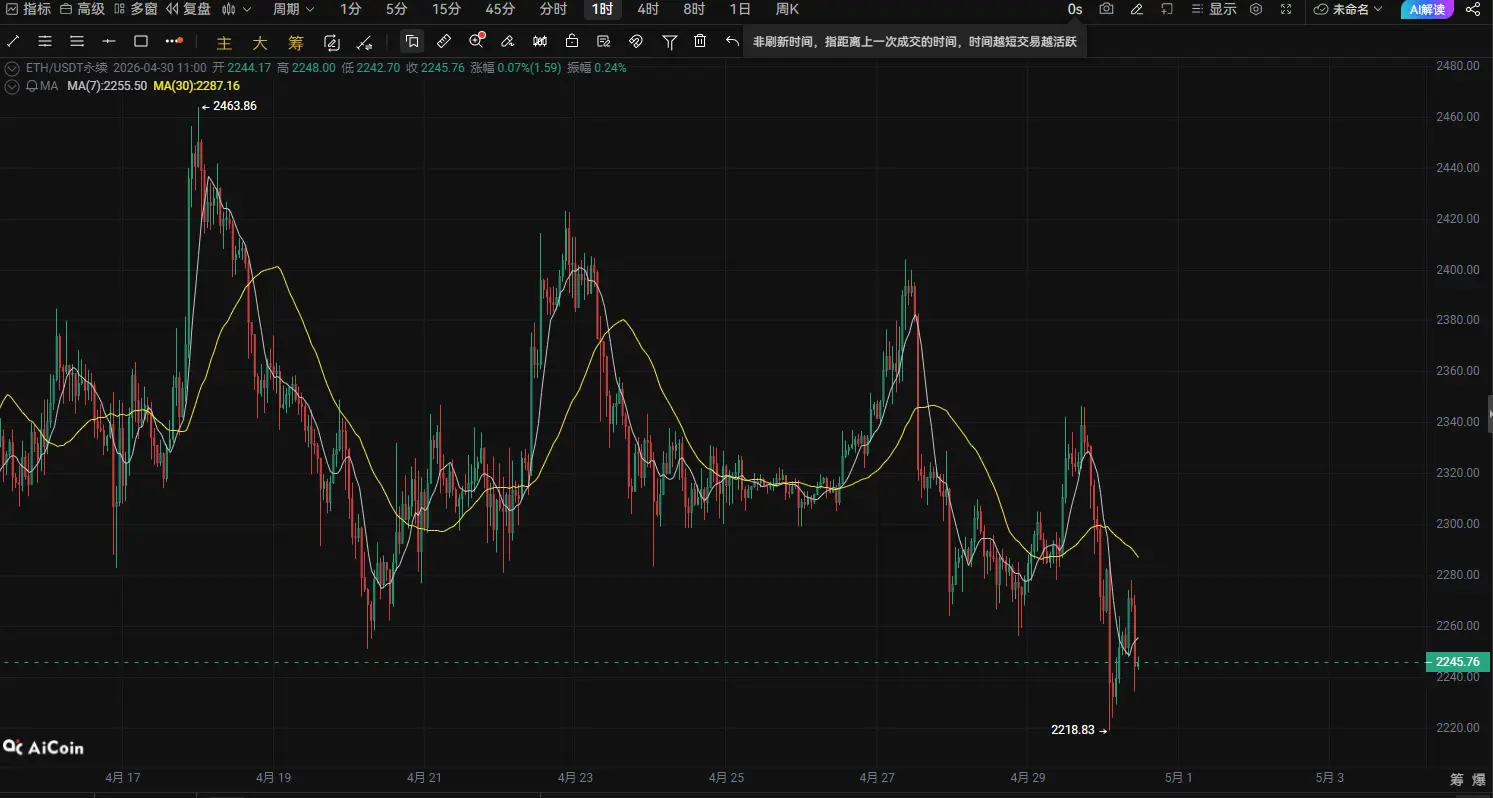Viewport: 1493px width, 798px height.
Task: Click the filter funnel icon
Action: tap(670, 41)
